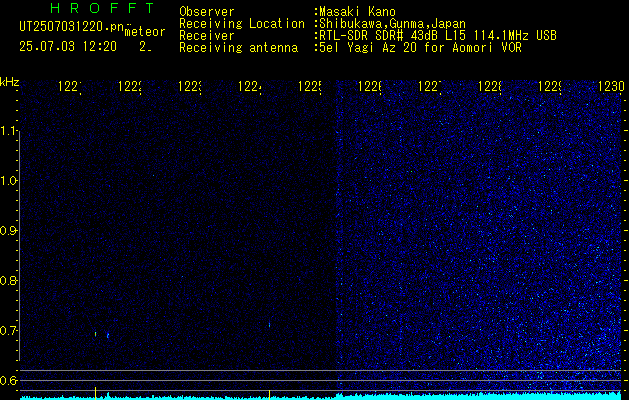Click the cyan signal-level strip along the bottom

[321, 397]
